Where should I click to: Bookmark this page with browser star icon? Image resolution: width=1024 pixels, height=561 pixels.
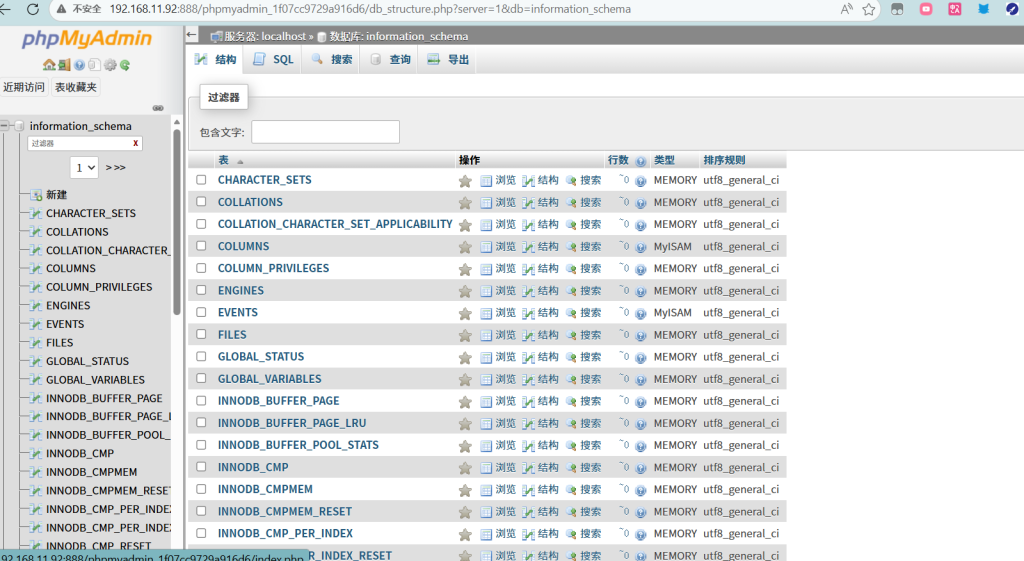pyautogui.click(x=869, y=9)
